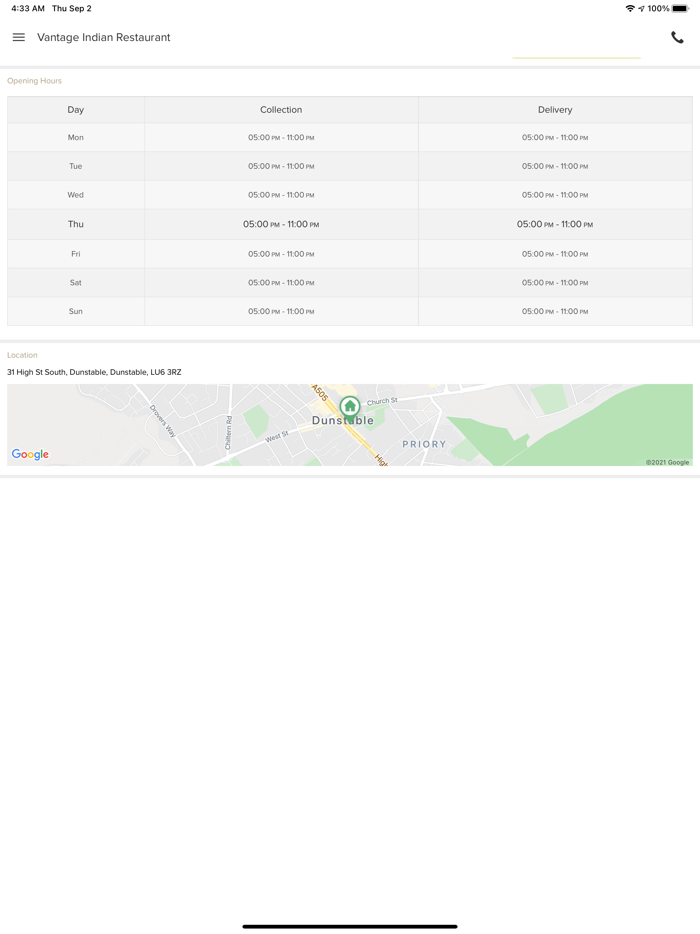The height and width of the screenshot is (934, 700).
Task: Select the Vantage Indian Restaurant title
Action: click(x=104, y=38)
